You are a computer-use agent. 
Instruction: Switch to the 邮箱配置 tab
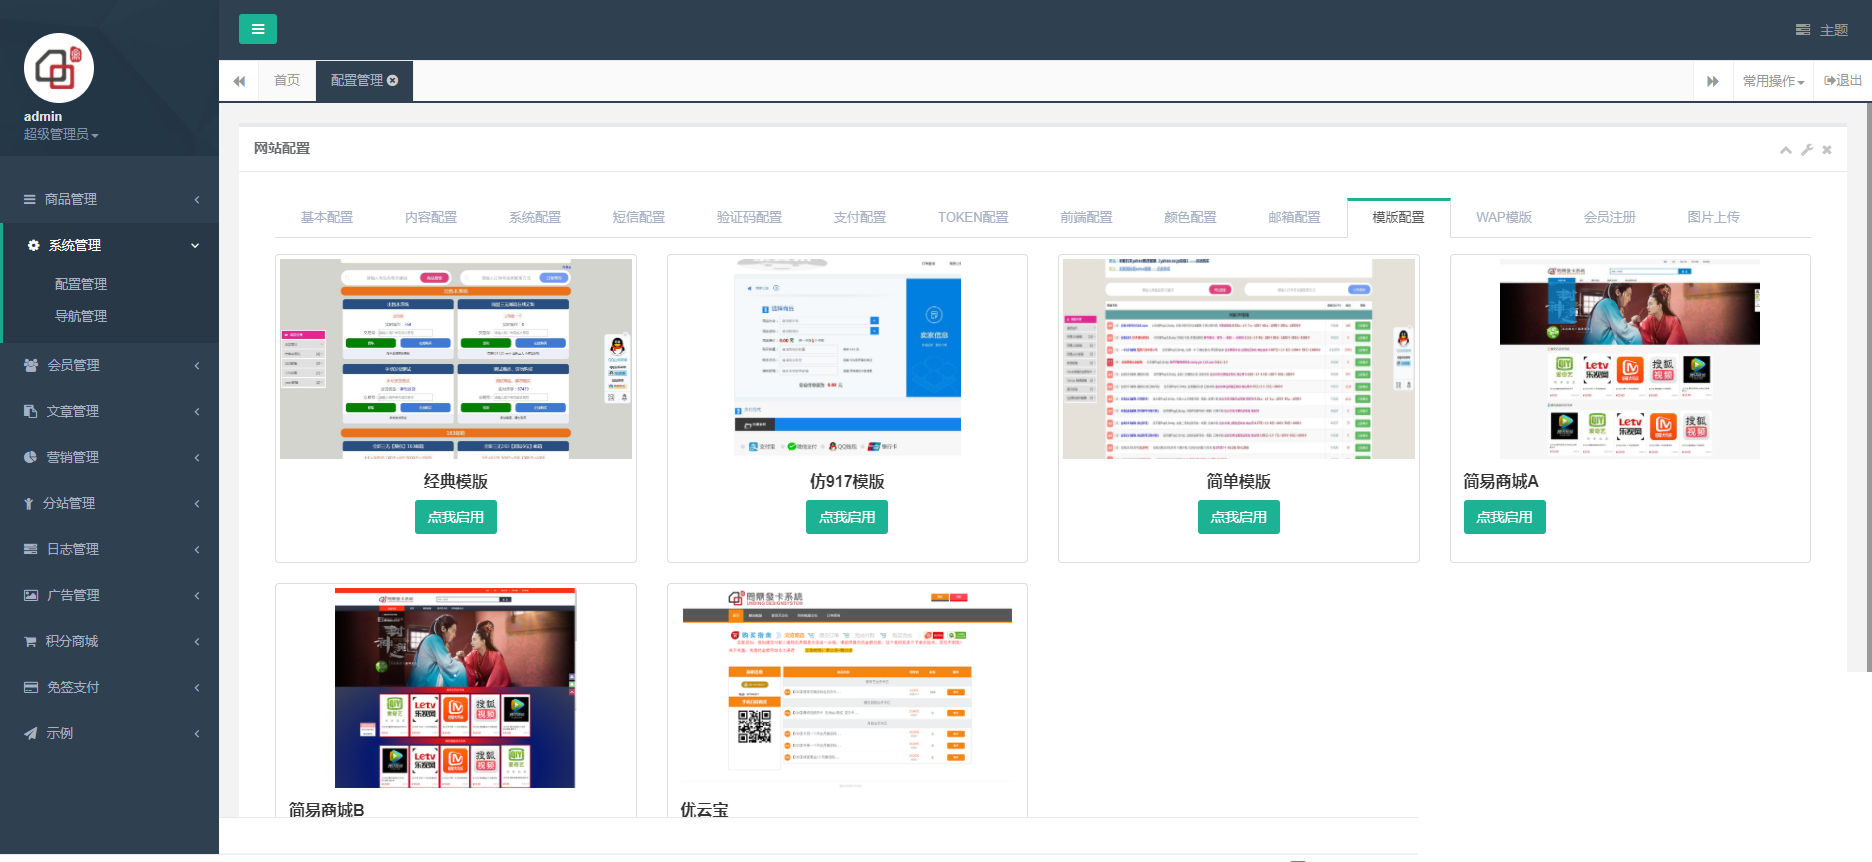1295,217
